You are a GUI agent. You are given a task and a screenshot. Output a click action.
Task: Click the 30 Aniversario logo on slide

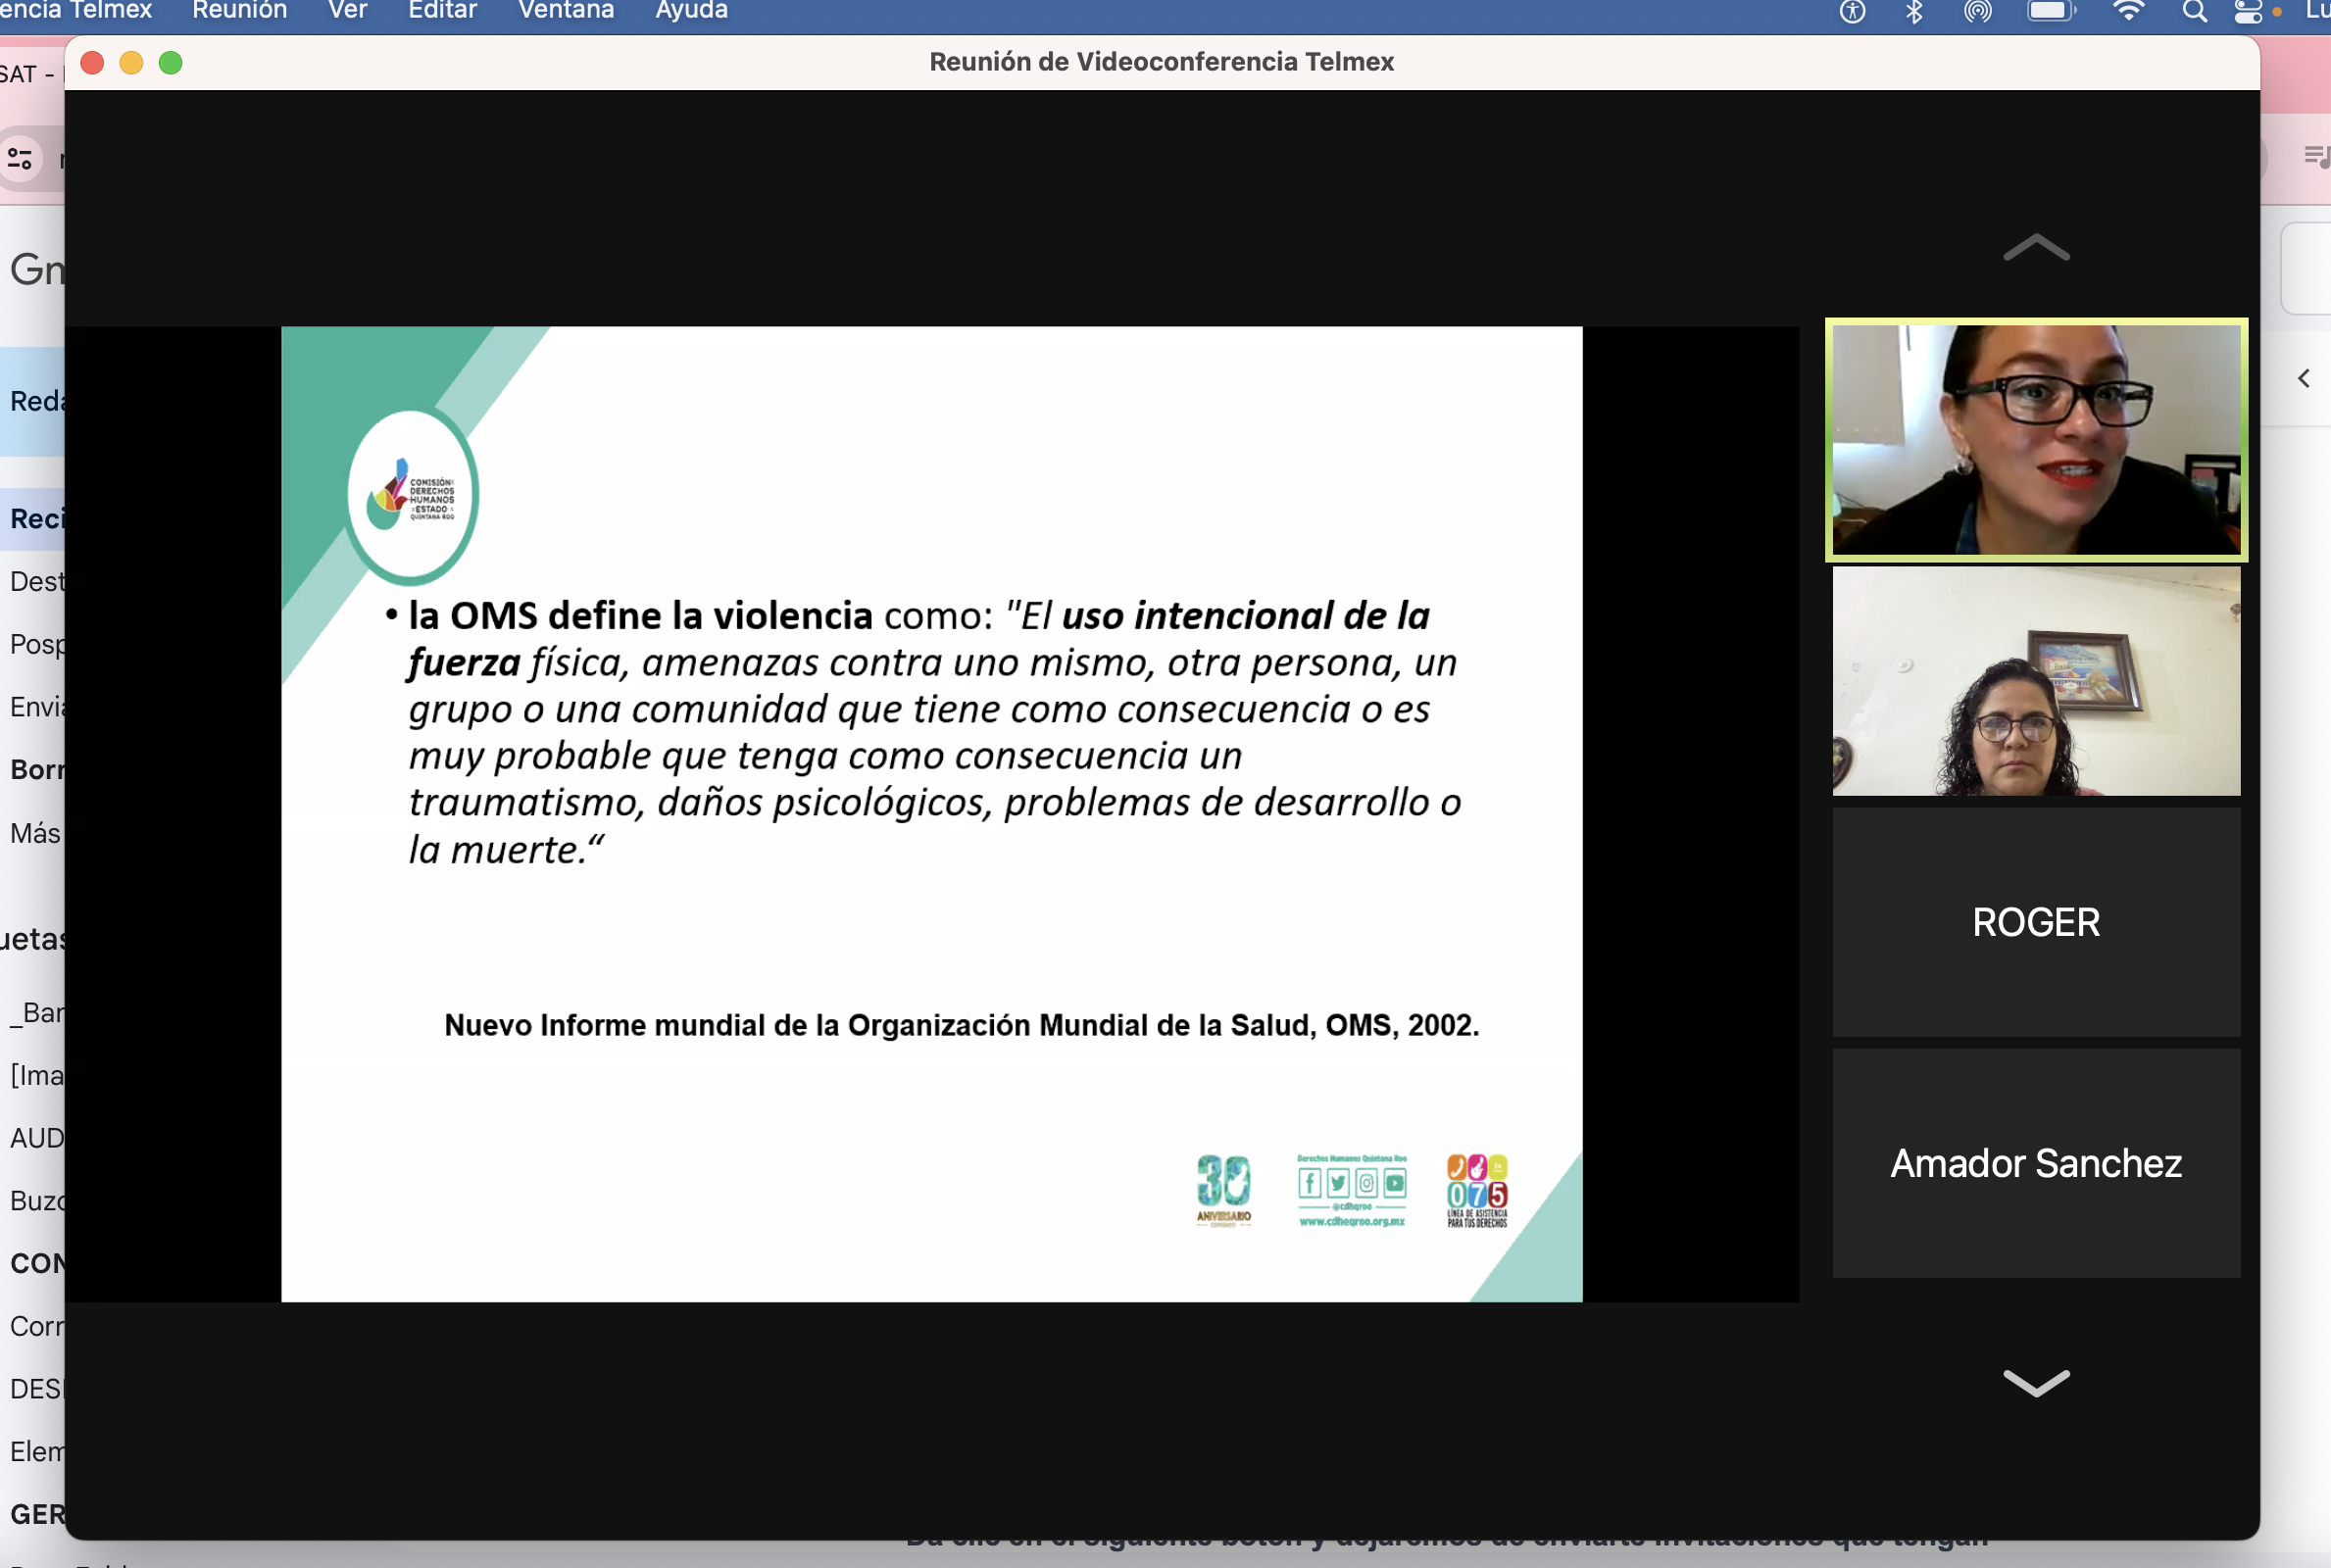coord(1224,1191)
